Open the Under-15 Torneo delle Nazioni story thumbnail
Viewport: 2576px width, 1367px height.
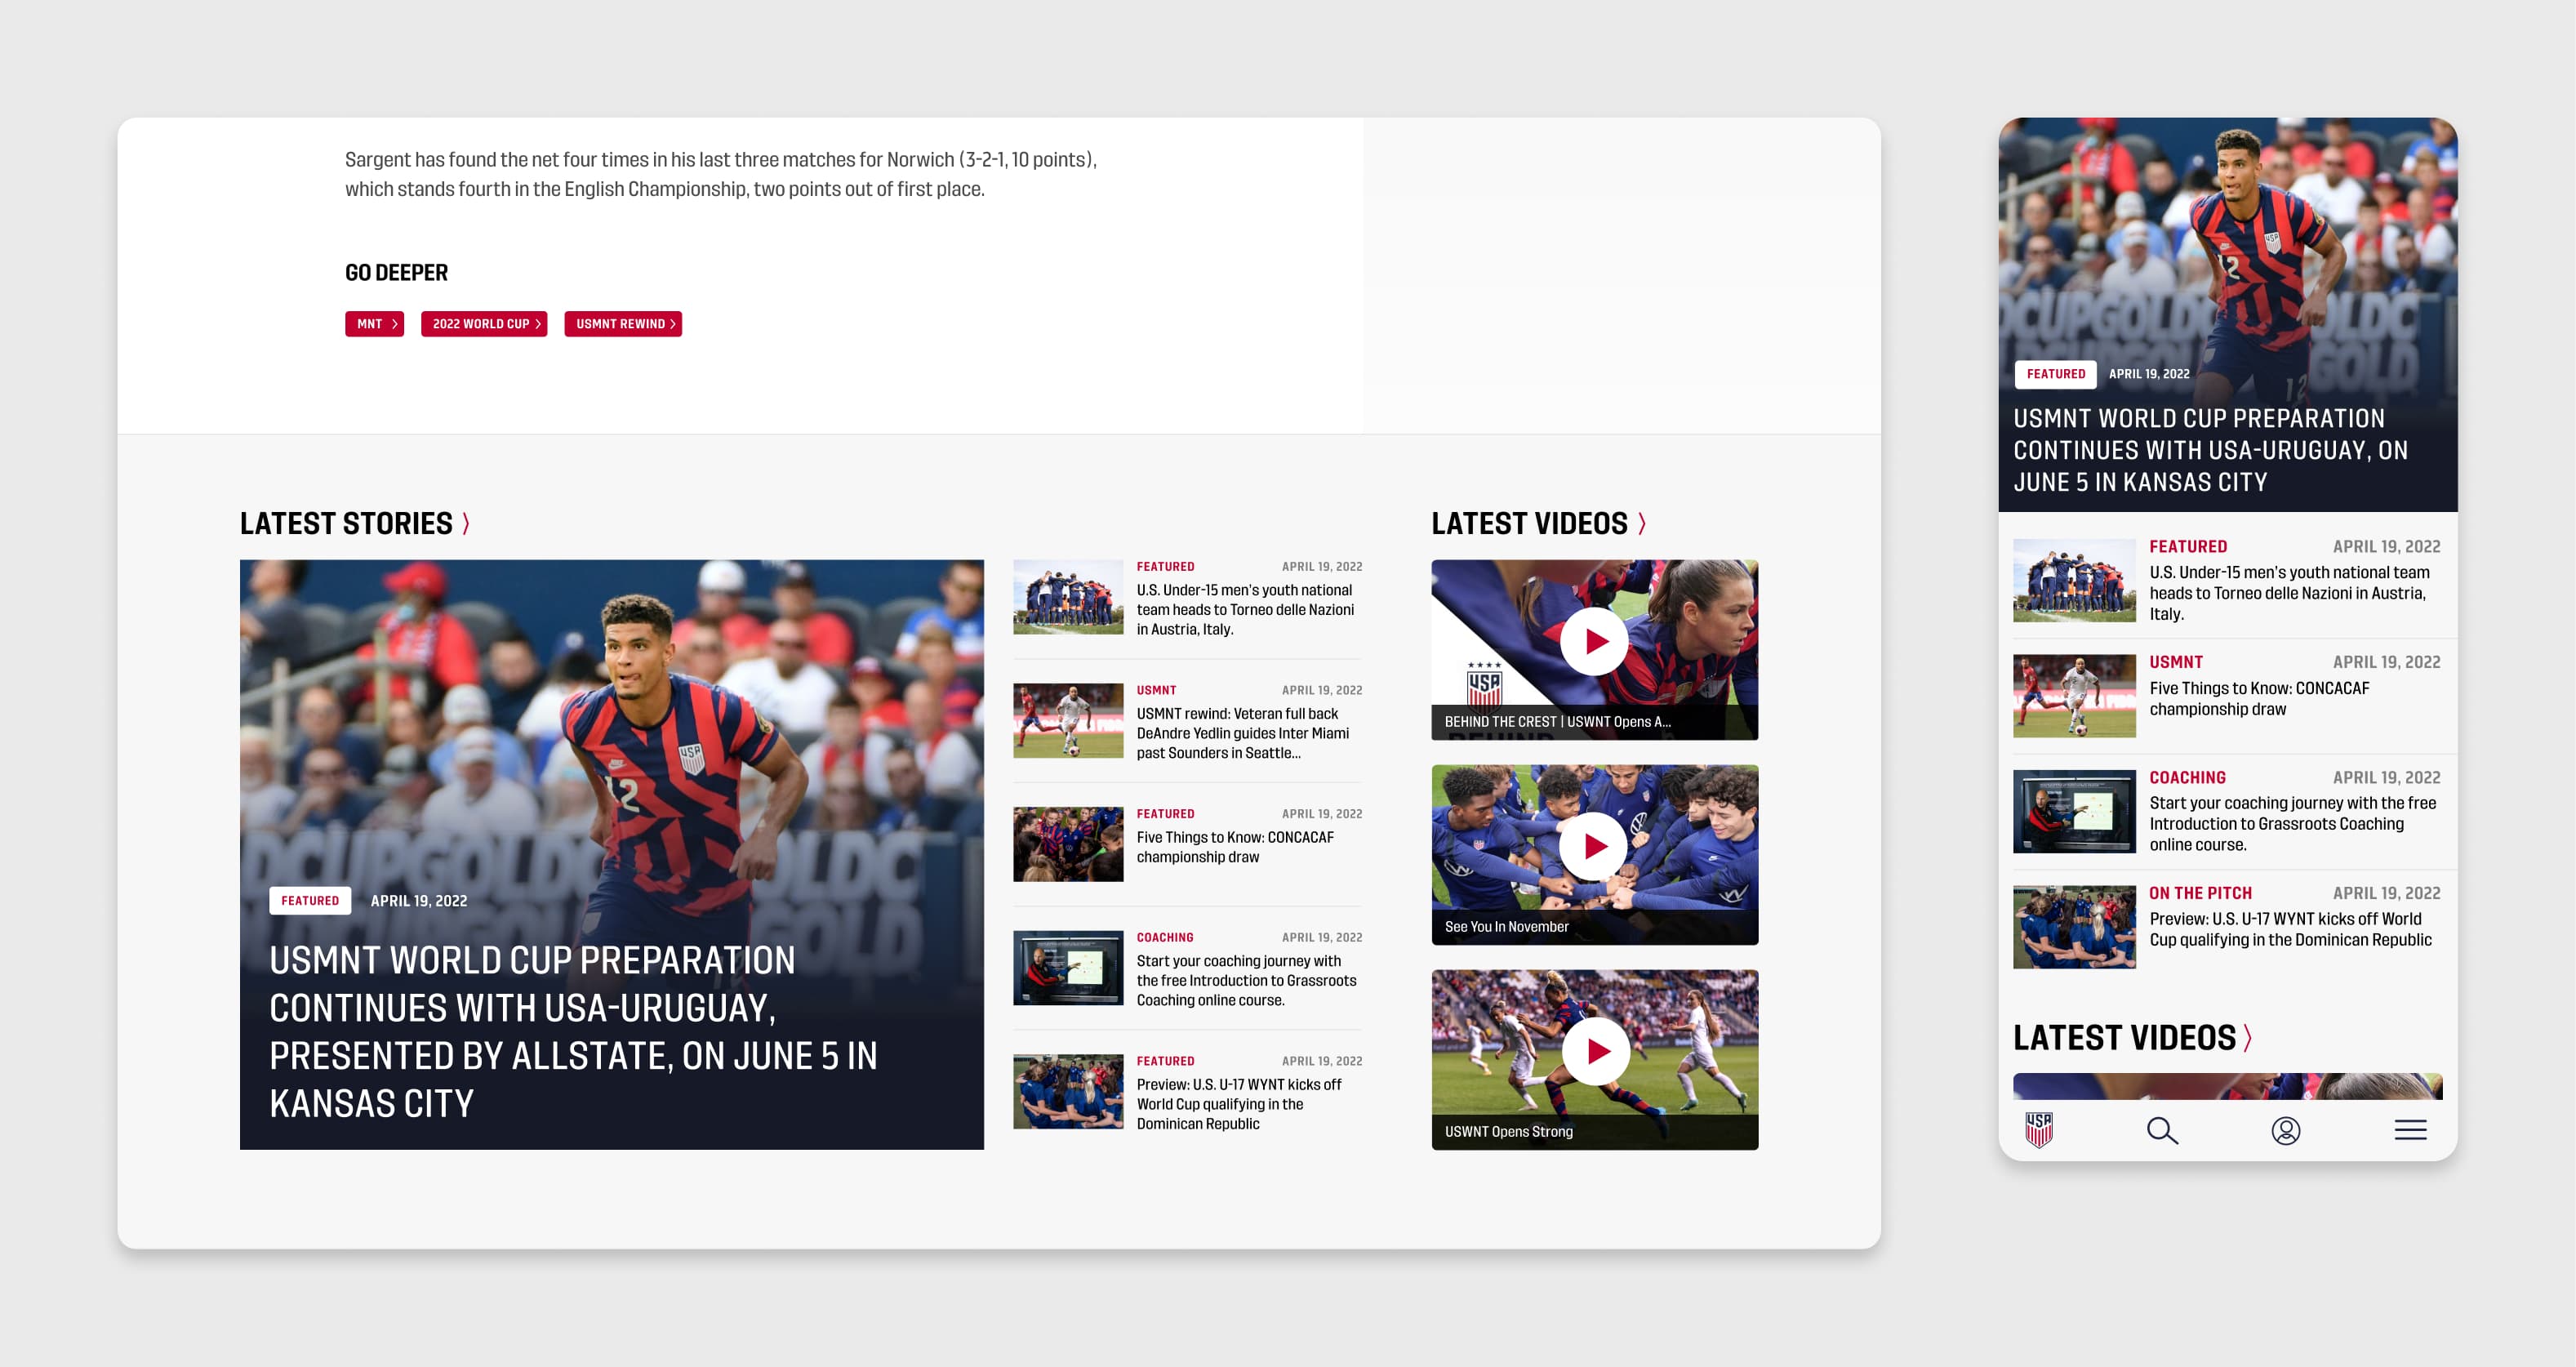pos(1067,597)
